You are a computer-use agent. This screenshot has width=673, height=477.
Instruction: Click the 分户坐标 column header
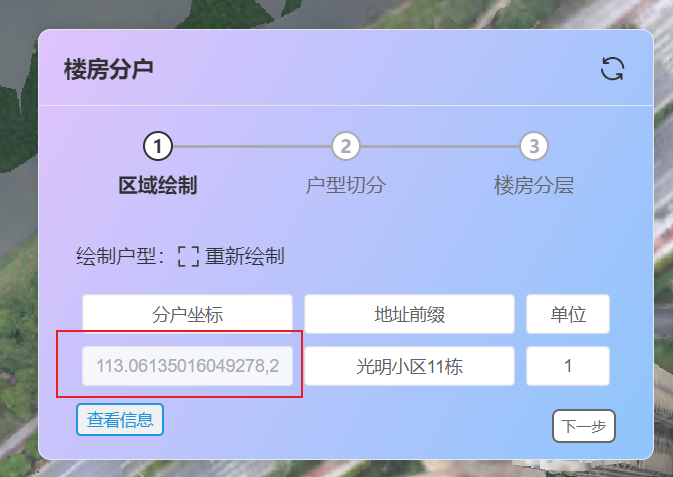[188, 314]
